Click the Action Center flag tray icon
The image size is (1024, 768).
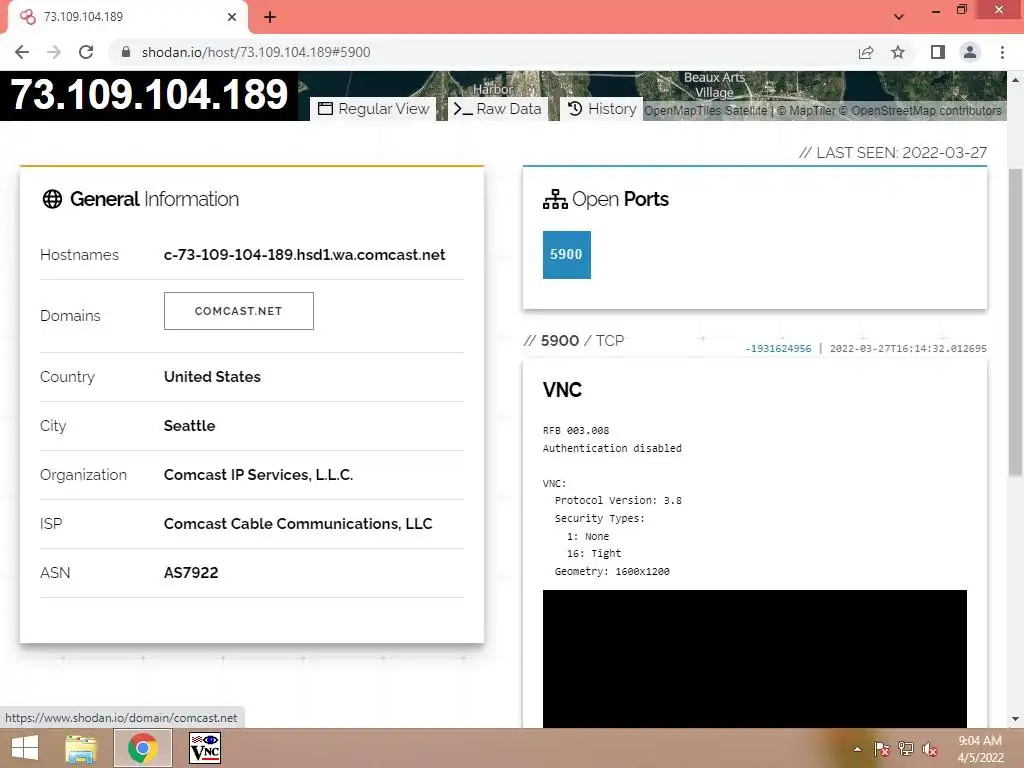(x=881, y=749)
